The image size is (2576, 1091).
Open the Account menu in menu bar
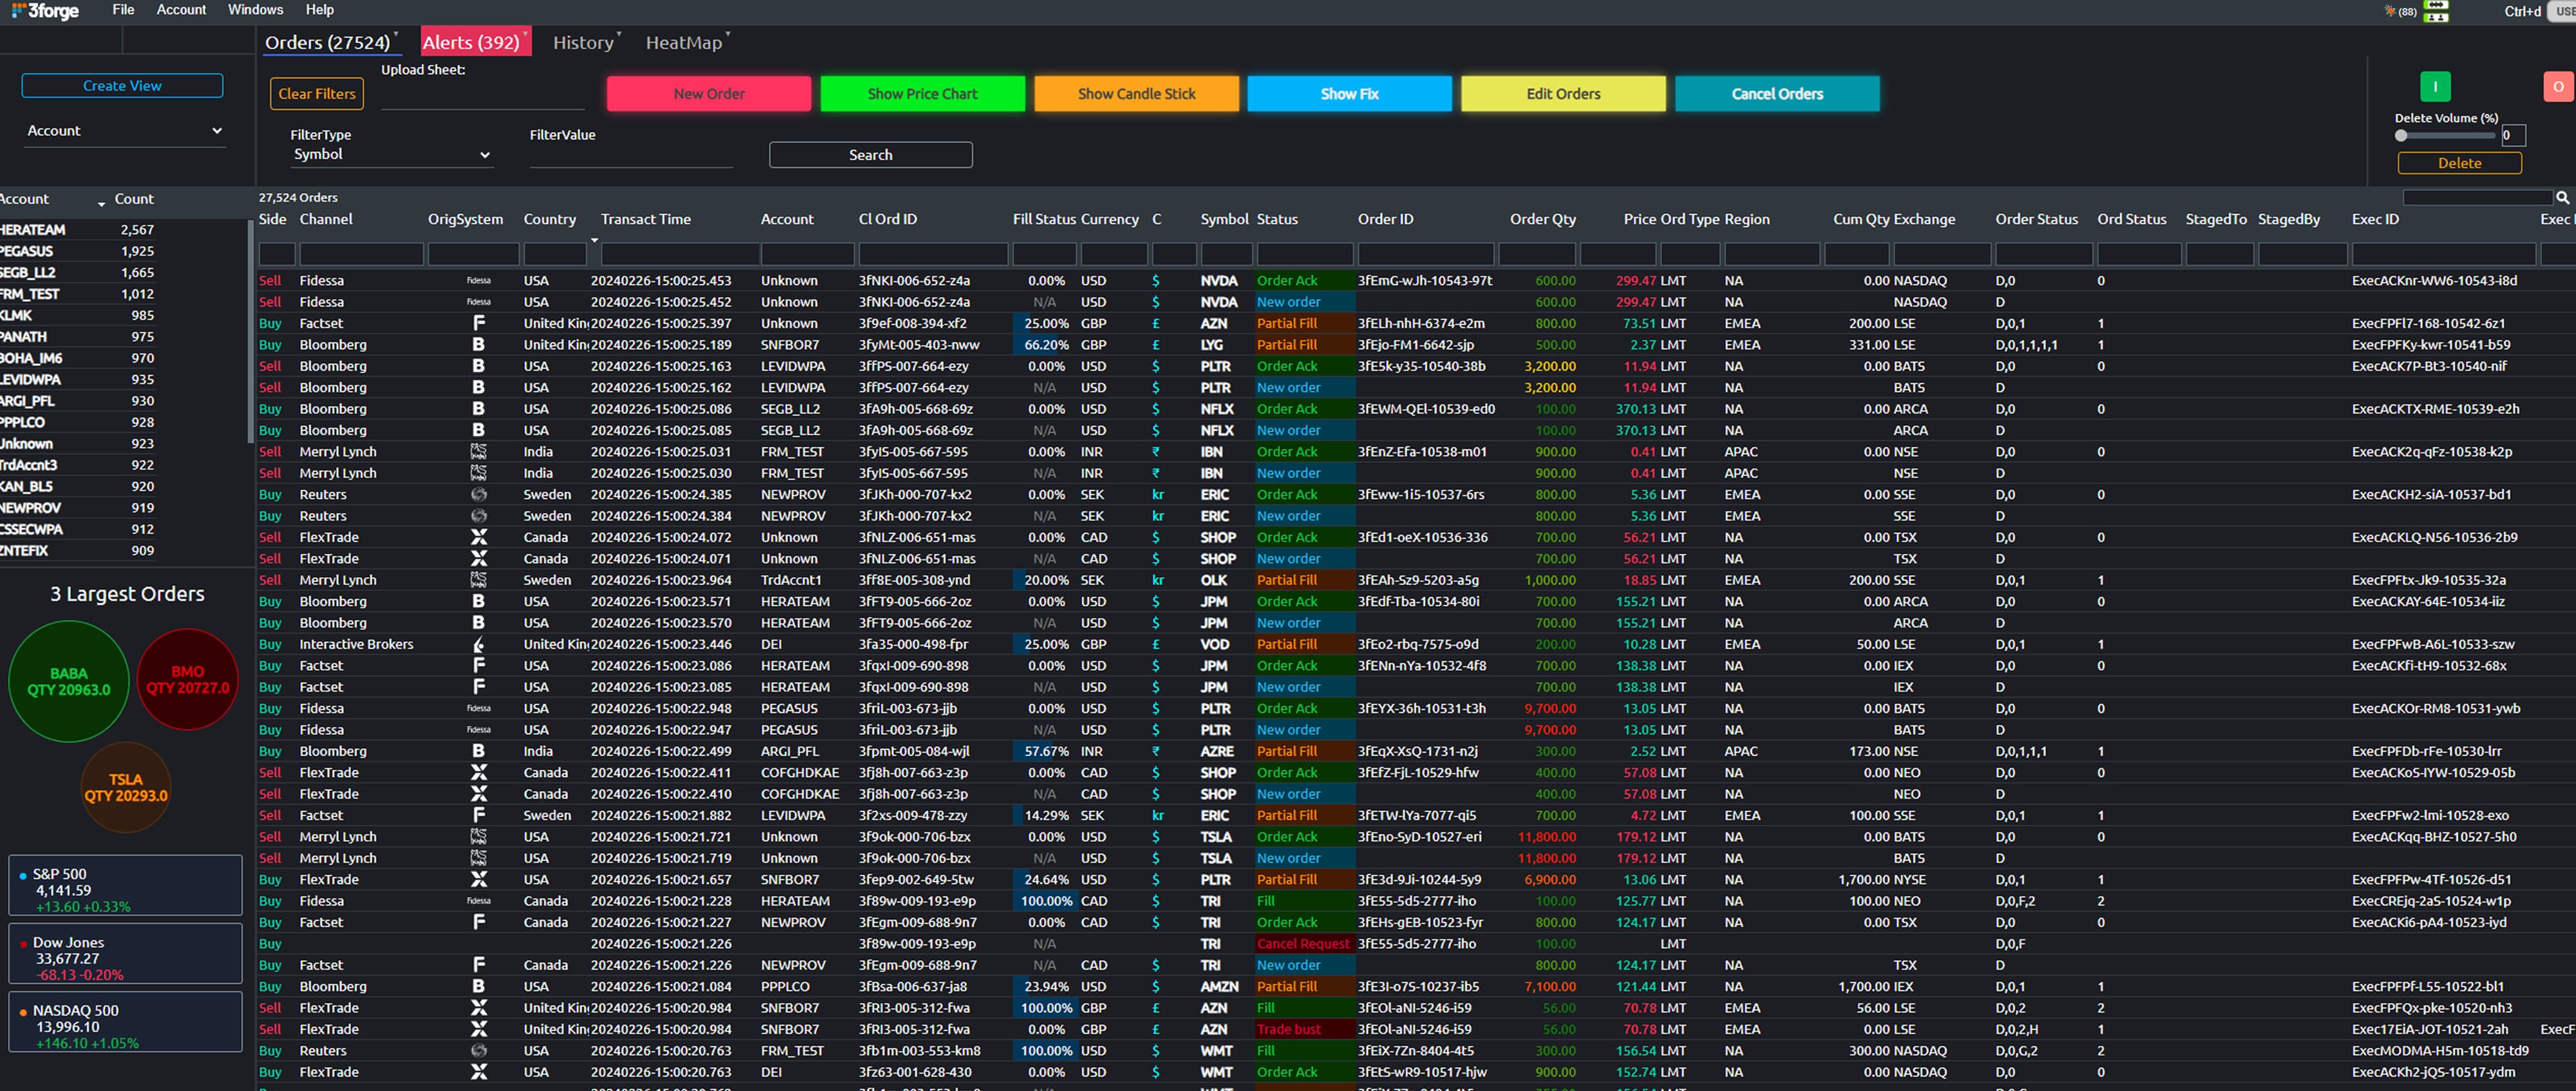(181, 10)
